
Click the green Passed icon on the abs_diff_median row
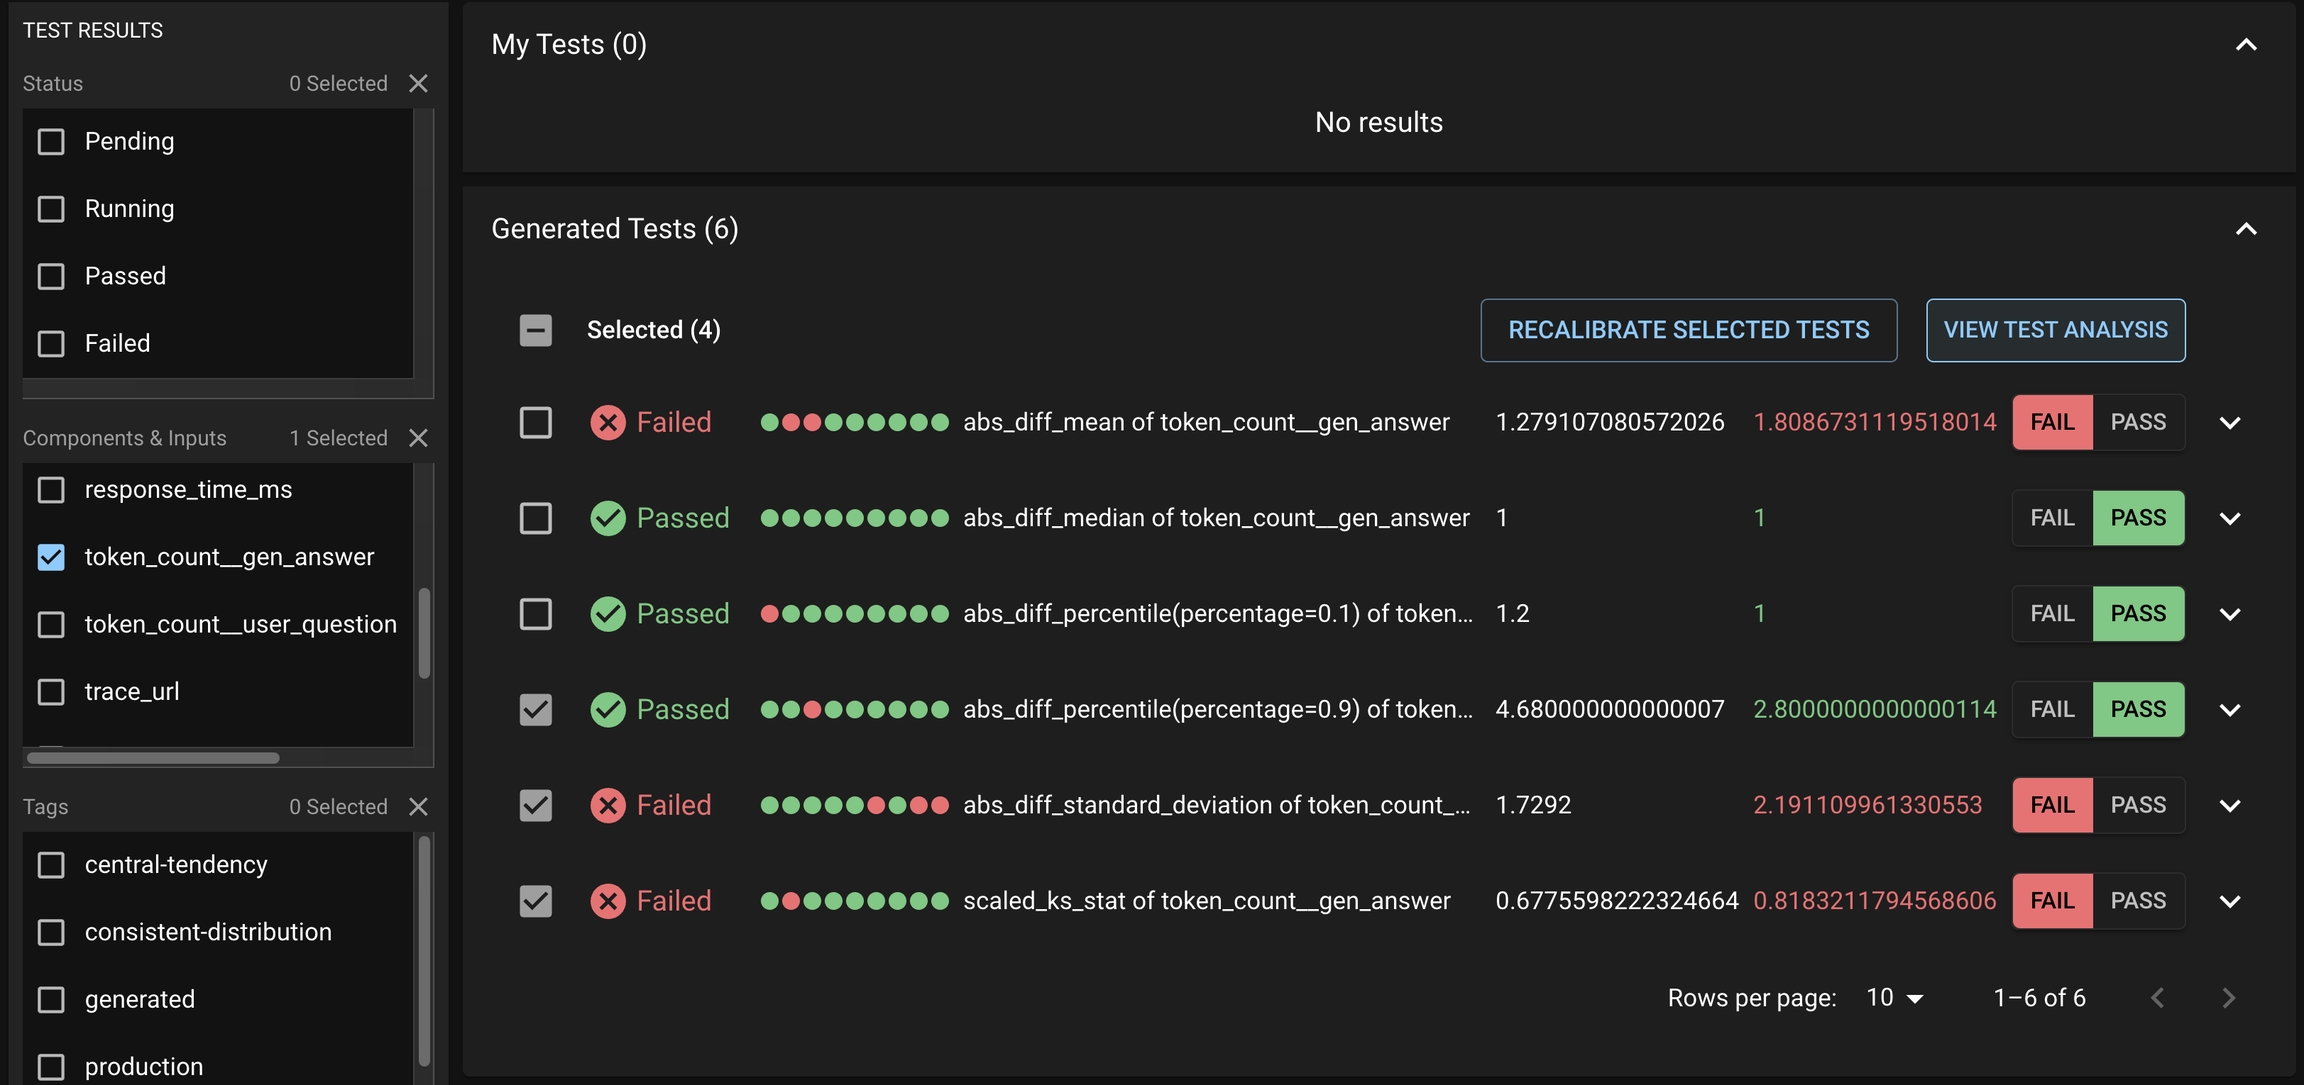click(x=607, y=518)
